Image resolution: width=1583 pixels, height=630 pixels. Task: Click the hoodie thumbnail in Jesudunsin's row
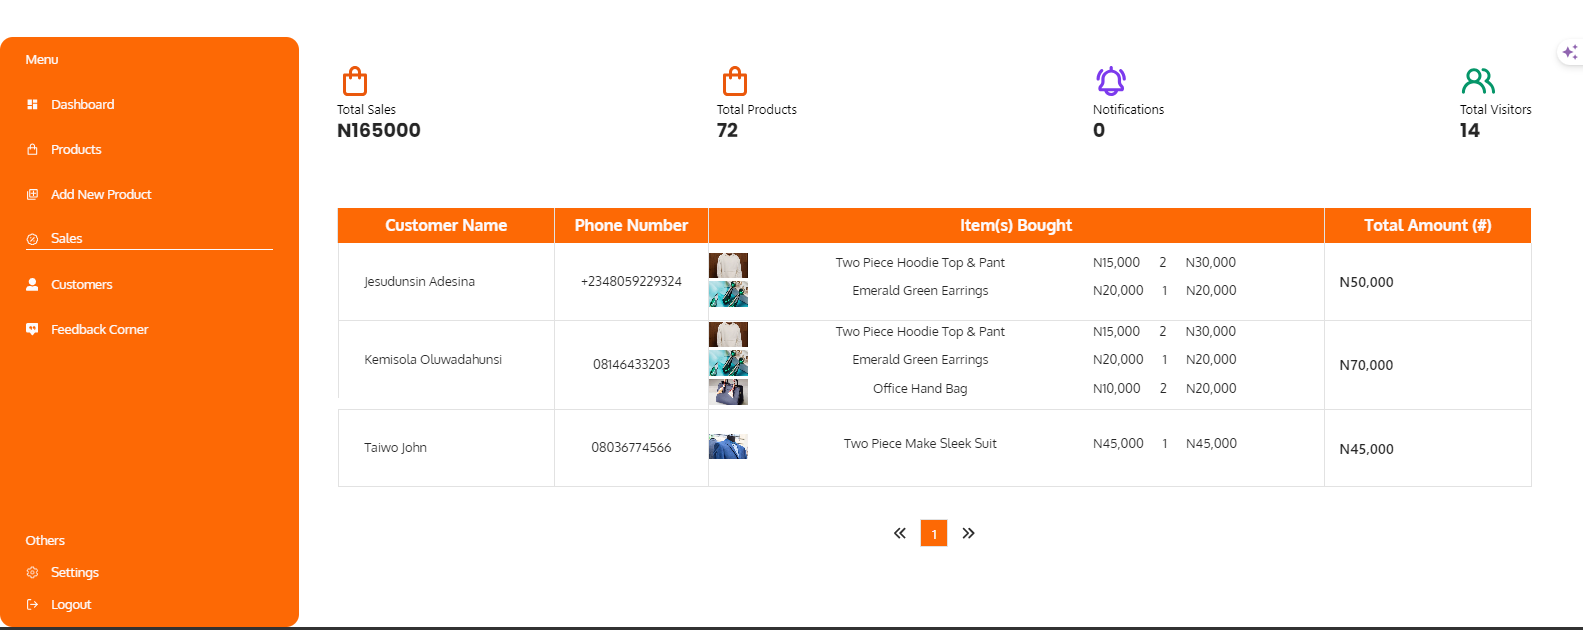(728, 265)
